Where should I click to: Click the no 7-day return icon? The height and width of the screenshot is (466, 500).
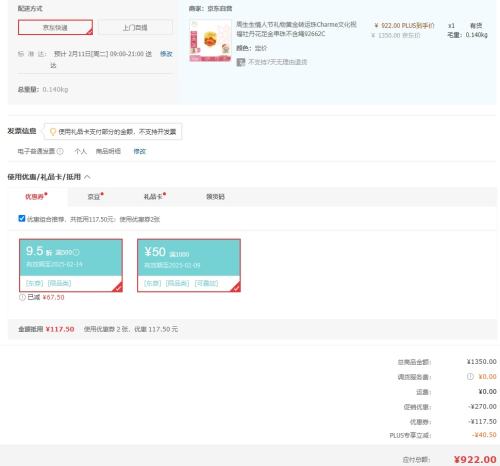[241, 62]
